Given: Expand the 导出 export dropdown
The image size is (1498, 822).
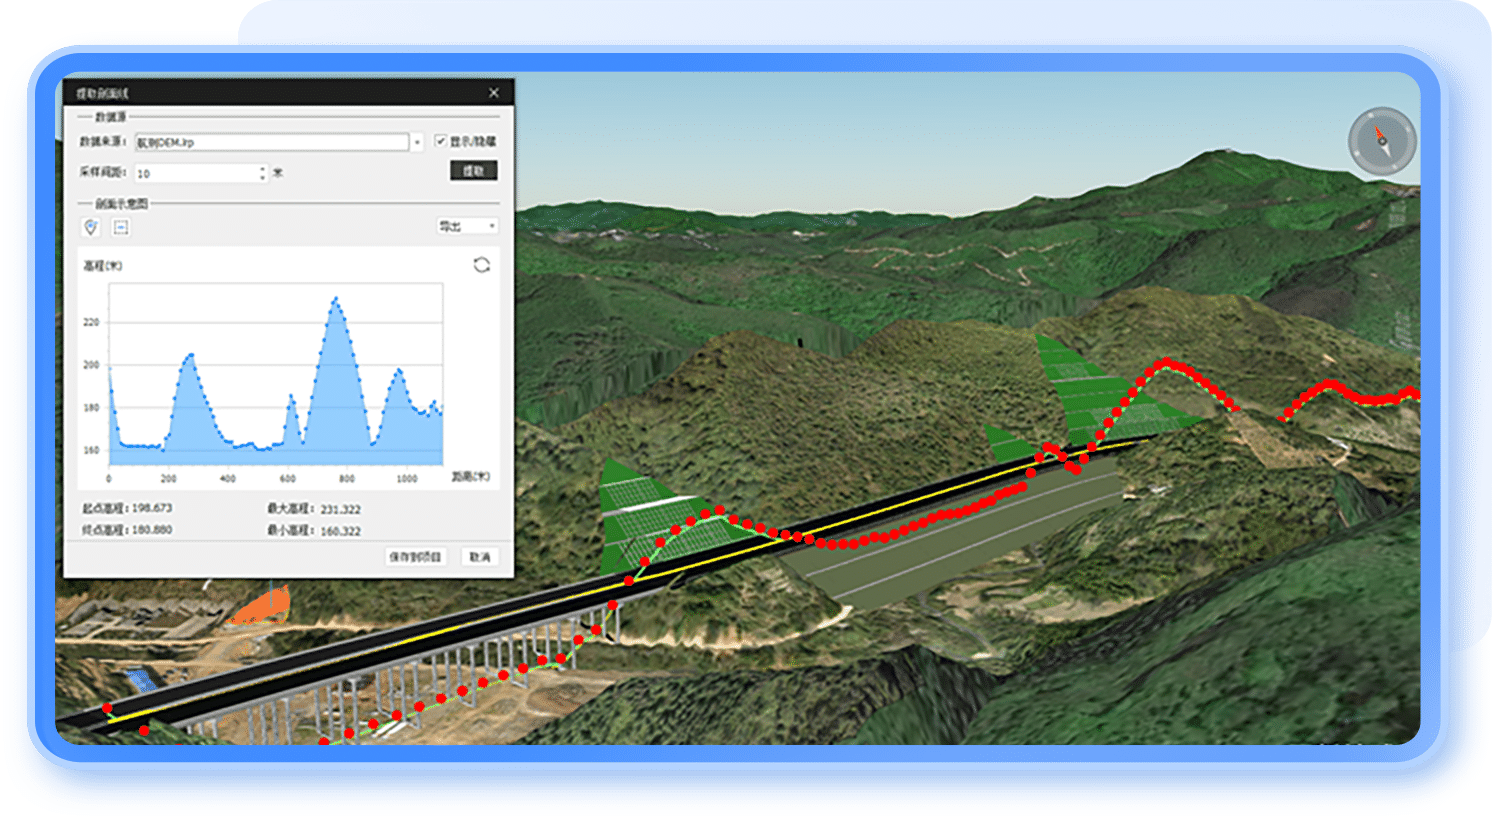Looking at the screenshot, I should pos(467,227).
